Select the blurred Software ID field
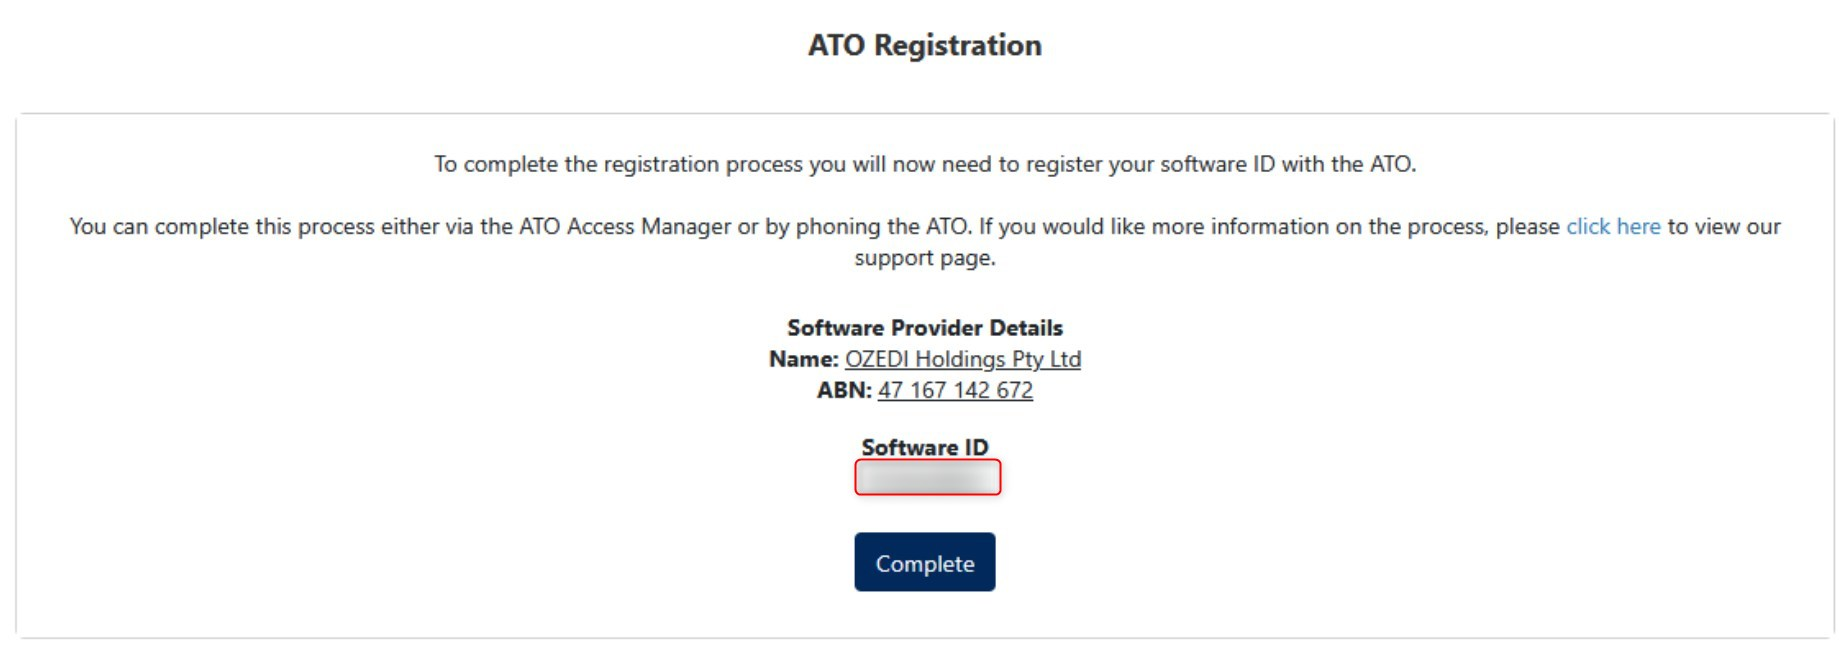The image size is (1839, 665). (927, 477)
